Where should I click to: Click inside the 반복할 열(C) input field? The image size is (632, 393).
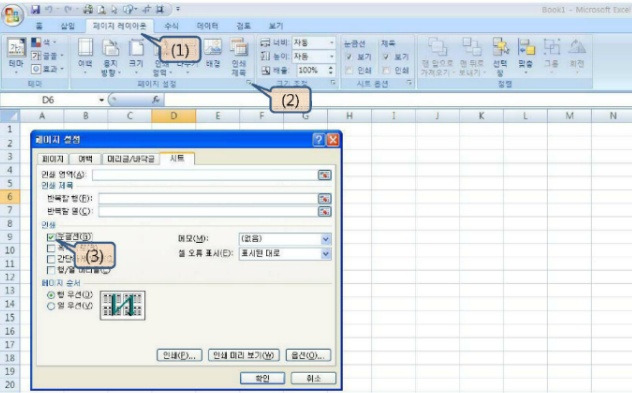point(208,211)
